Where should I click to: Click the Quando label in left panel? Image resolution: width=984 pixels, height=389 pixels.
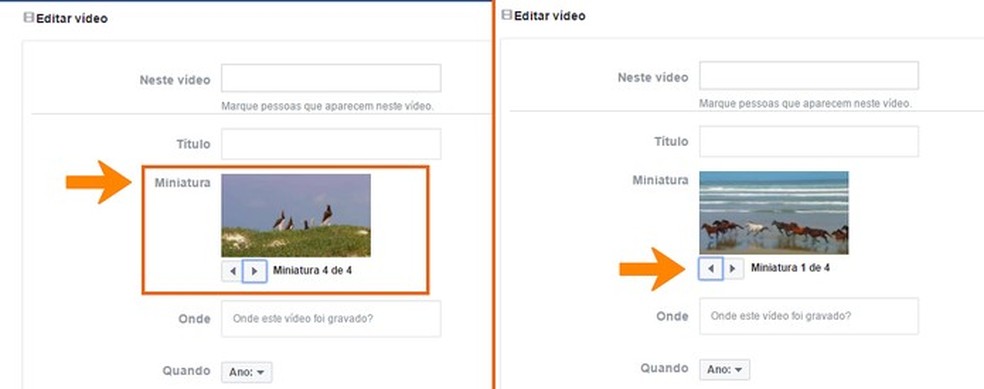[186, 371]
